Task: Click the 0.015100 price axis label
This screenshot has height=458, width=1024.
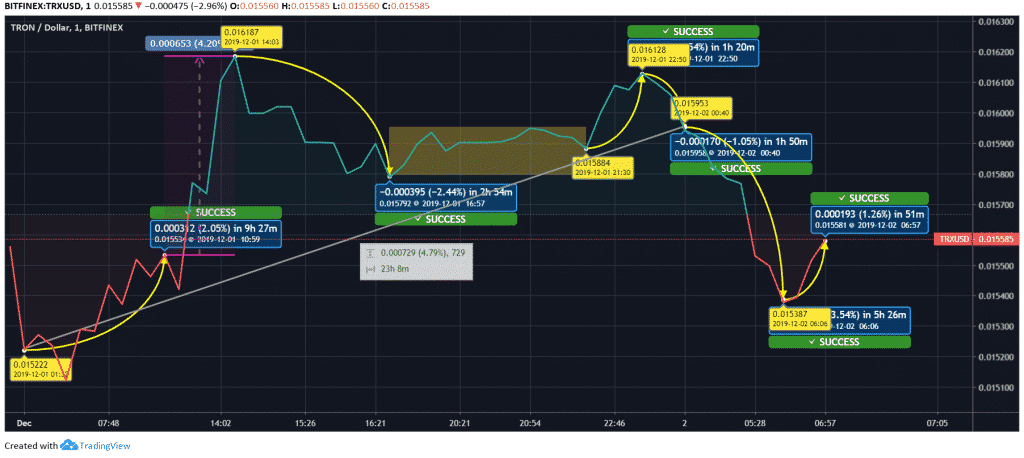Action: tap(997, 388)
